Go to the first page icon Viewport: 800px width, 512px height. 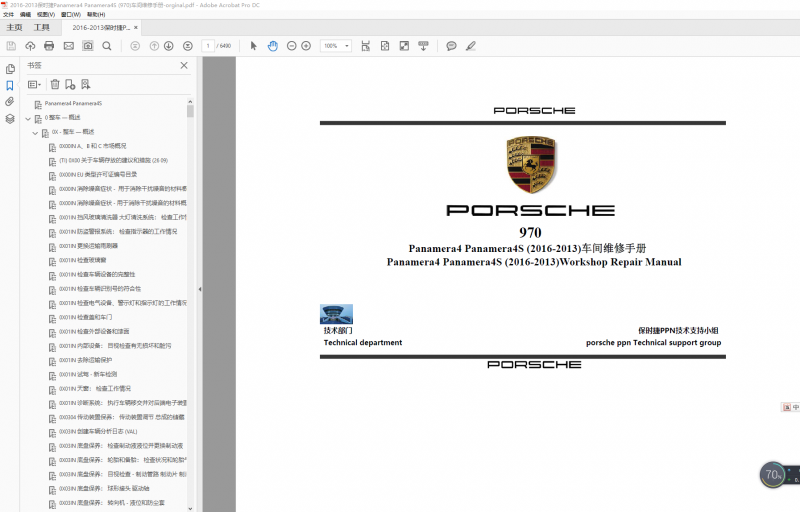(x=135, y=46)
